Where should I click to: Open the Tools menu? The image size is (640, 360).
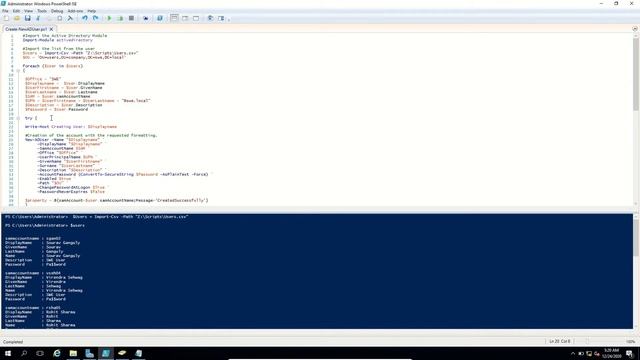coord(42,11)
